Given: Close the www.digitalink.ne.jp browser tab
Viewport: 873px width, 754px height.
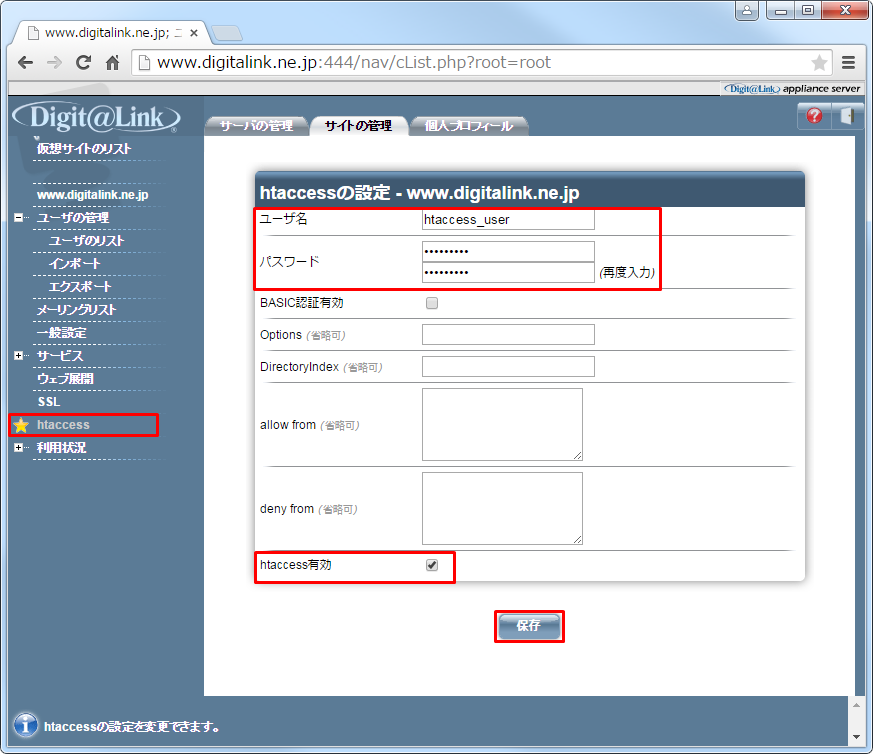Looking at the screenshot, I should click(x=194, y=33).
